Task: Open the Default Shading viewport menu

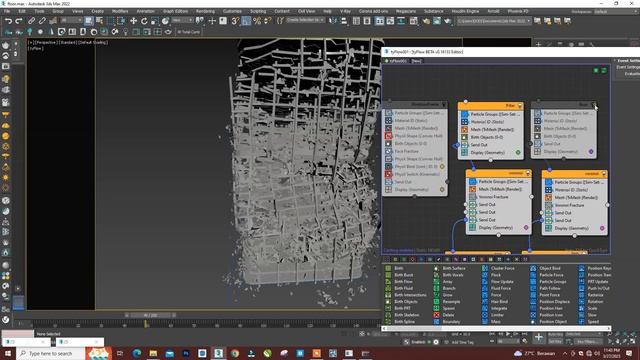Action: click(x=92, y=42)
